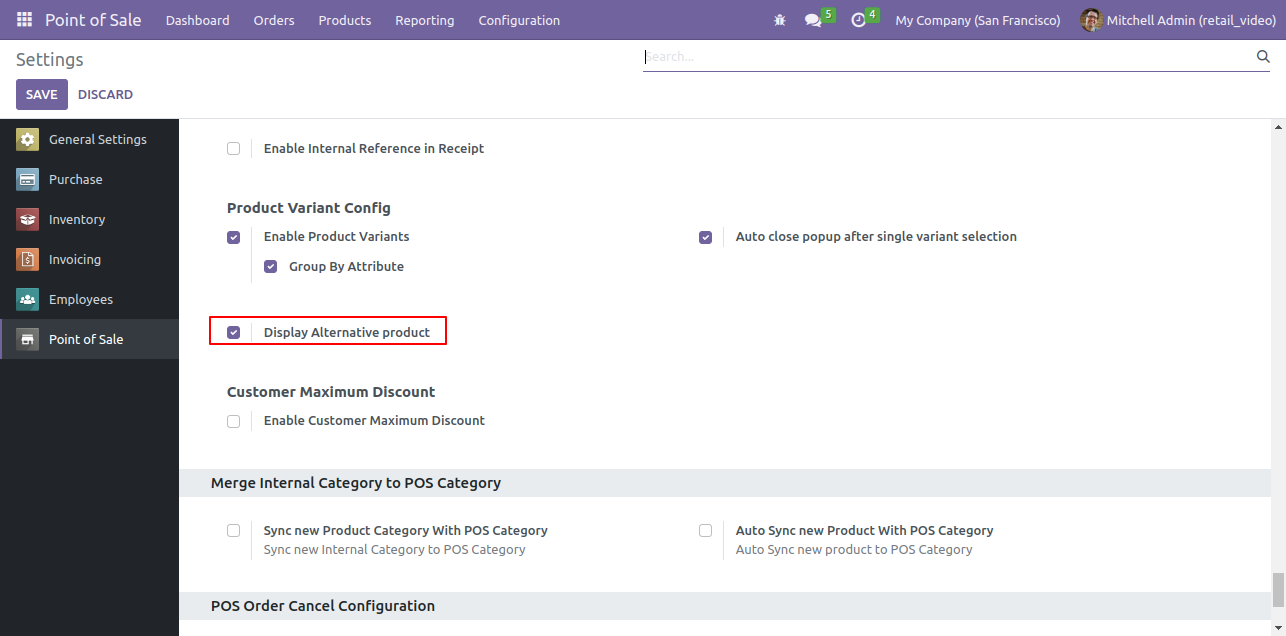Open the Reporting menu

[424, 20]
